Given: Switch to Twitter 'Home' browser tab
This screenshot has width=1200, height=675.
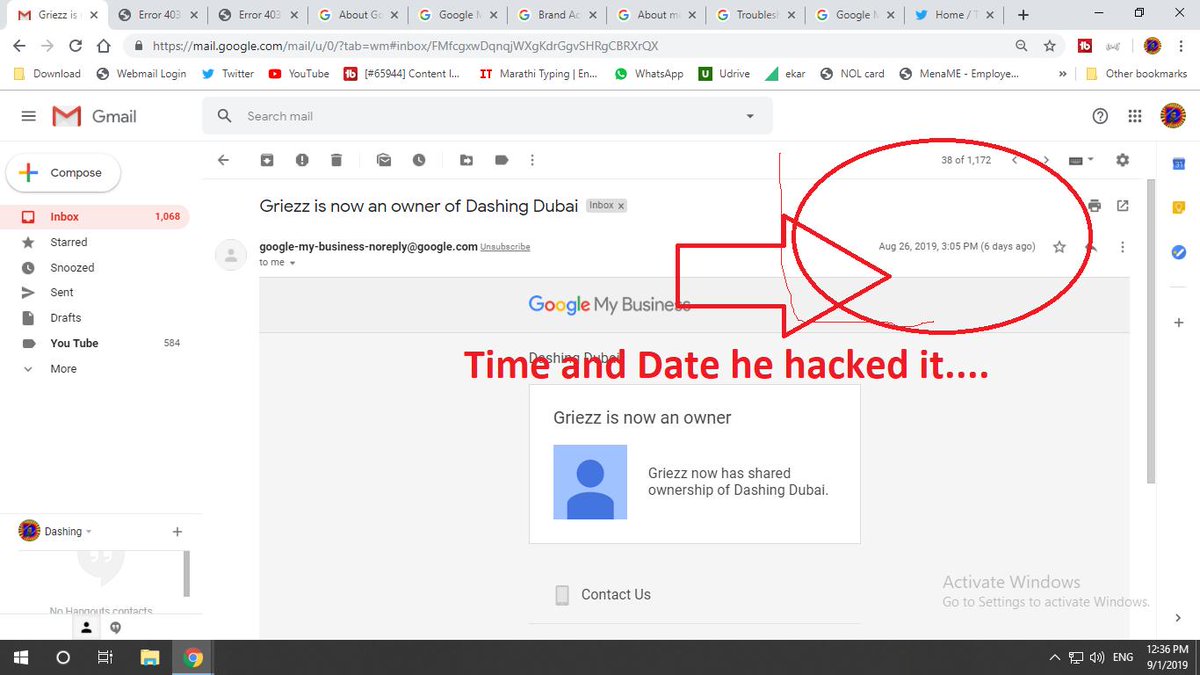Looking at the screenshot, I should [955, 15].
